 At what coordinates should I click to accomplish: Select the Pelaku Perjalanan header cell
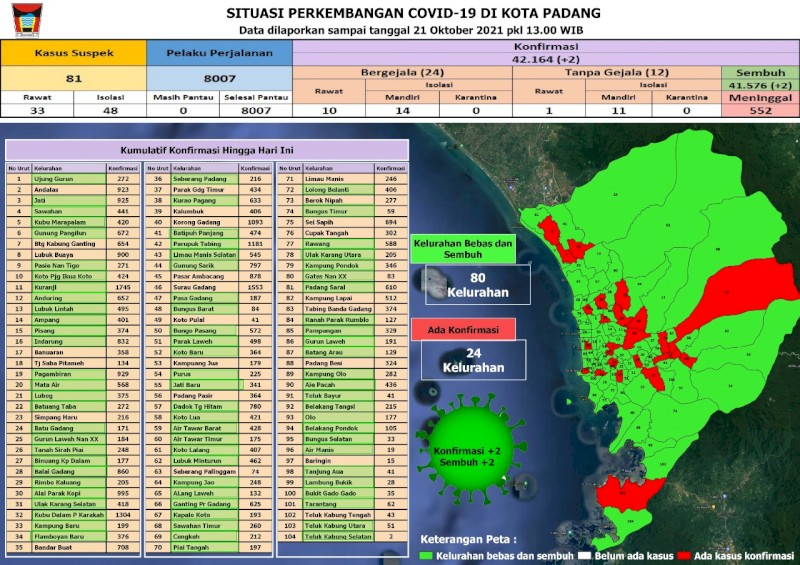[x=219, y=53]
